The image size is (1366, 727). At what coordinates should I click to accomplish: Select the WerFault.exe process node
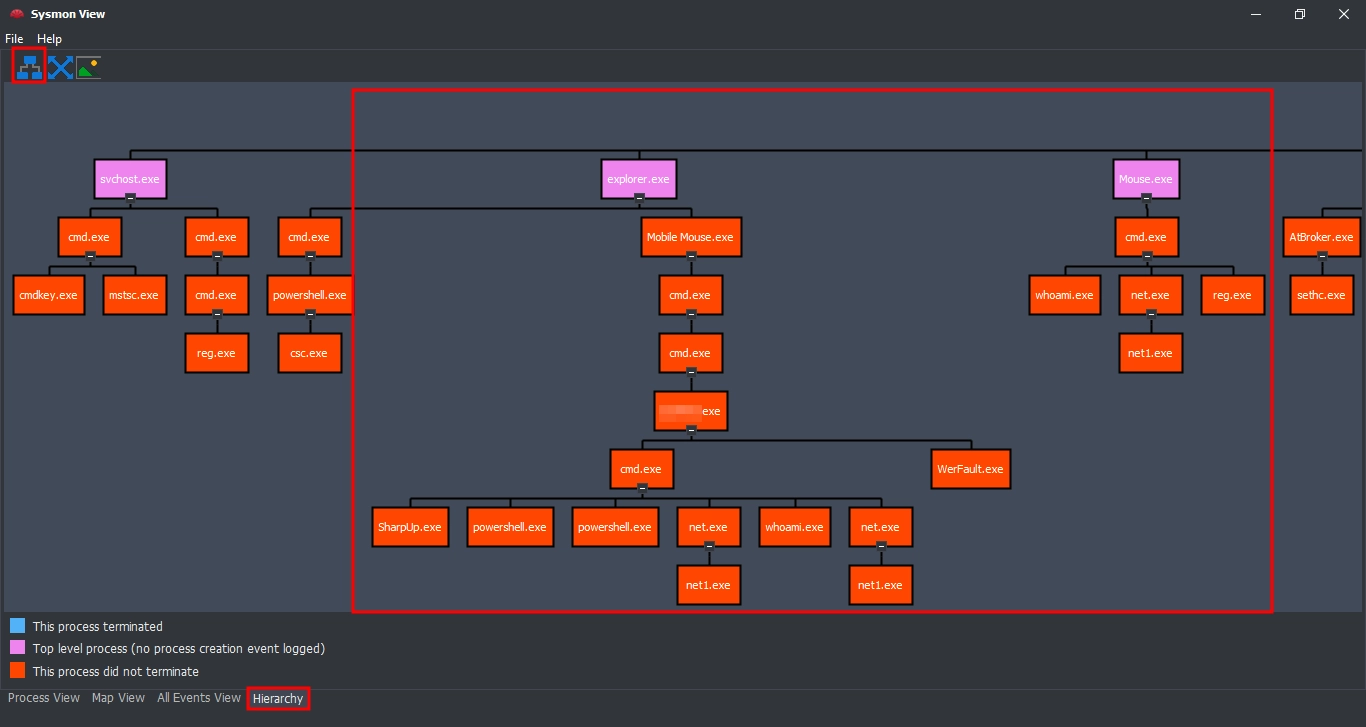pyautogui.click(x=969, y=469)
